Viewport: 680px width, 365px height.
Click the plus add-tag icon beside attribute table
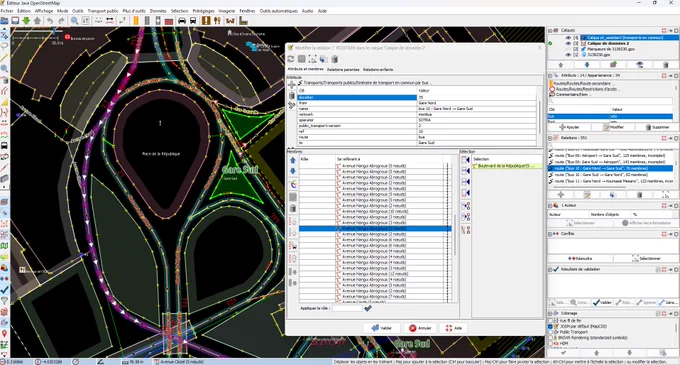coord(292,85)
